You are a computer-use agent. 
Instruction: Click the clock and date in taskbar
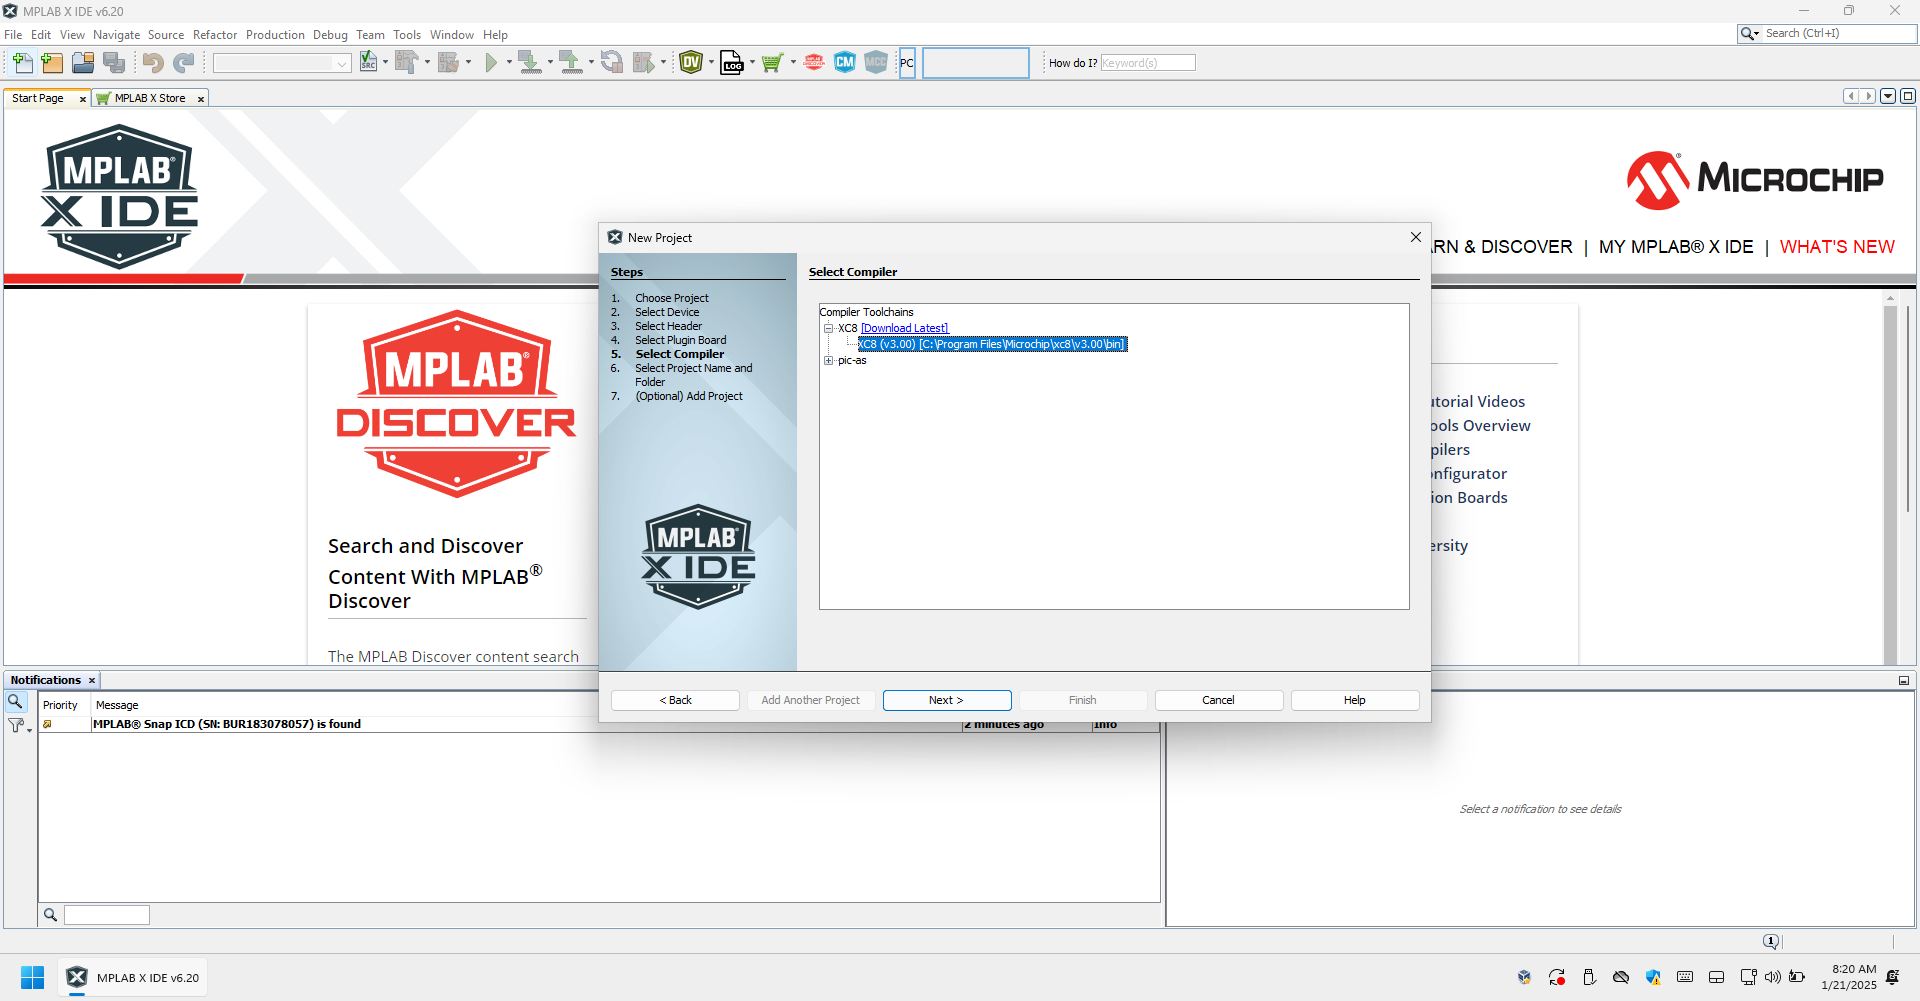pyautogui.click(x=1849, y=977)
